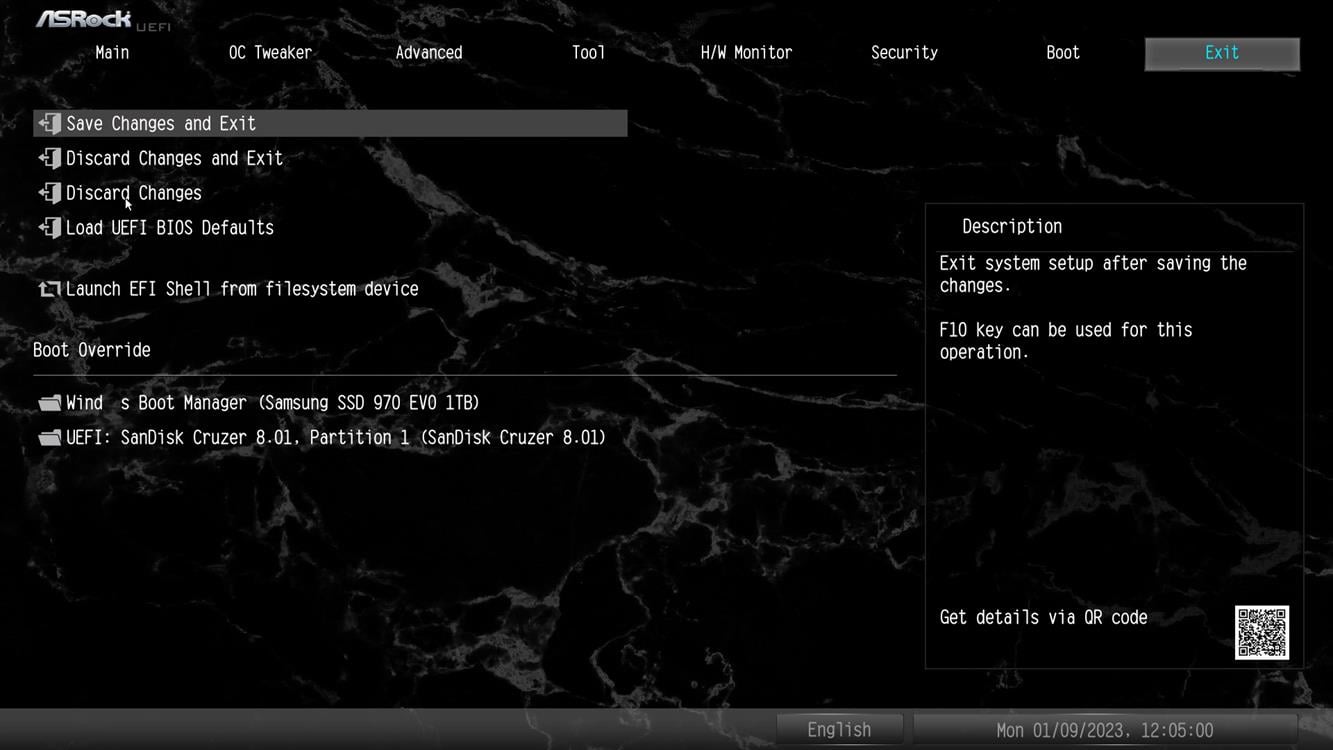1333x750 pixels.
Task: Click the date and time display
Action: click(1104, 730)
